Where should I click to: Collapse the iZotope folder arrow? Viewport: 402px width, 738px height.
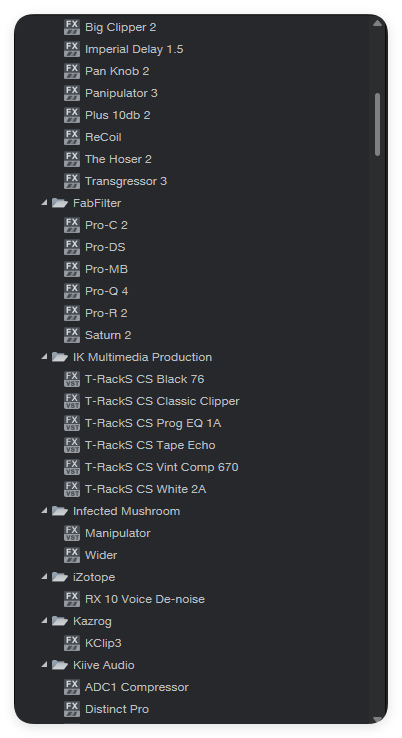pos(44,577)
